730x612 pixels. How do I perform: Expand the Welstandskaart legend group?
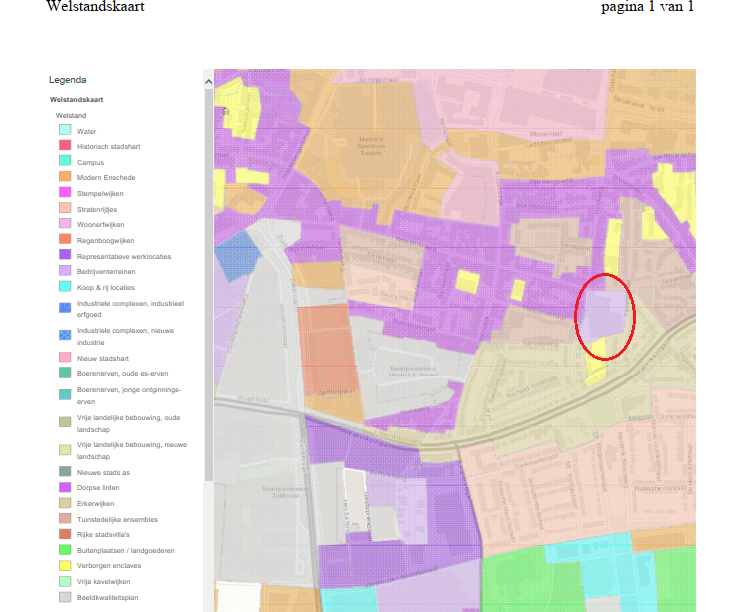point(77,100)
